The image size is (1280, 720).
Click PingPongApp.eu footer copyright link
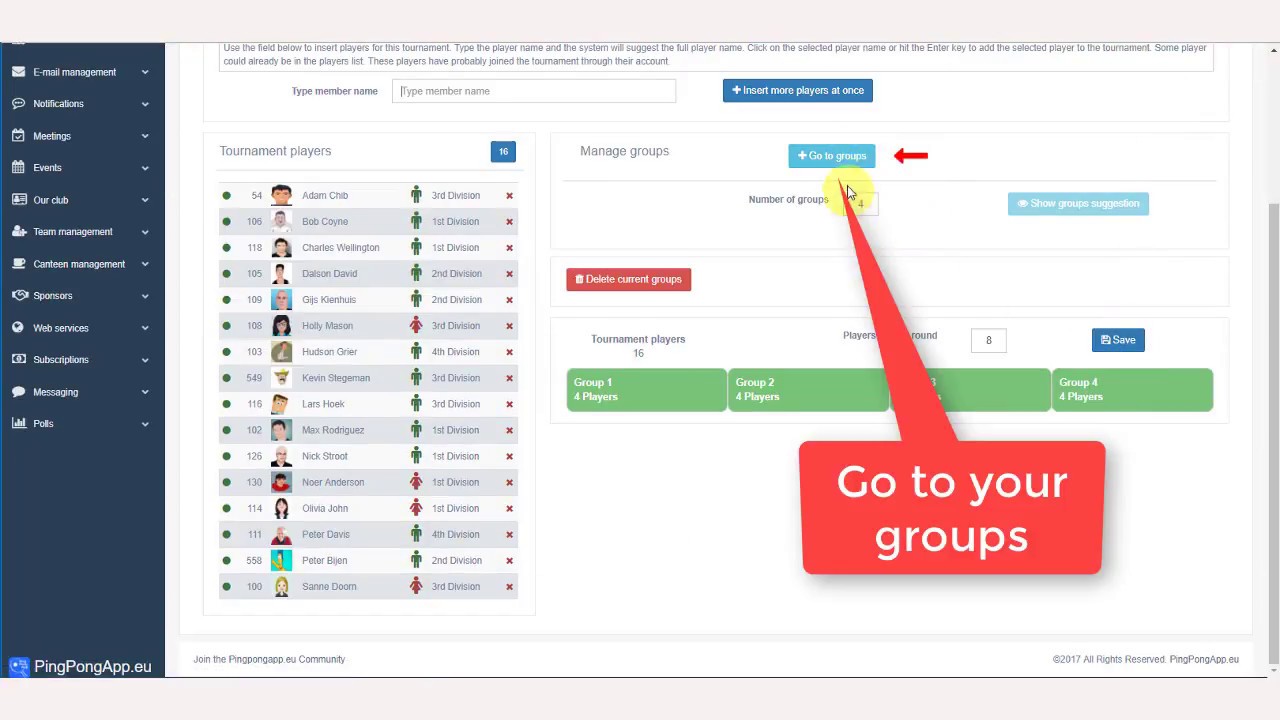pos(1204,660)
